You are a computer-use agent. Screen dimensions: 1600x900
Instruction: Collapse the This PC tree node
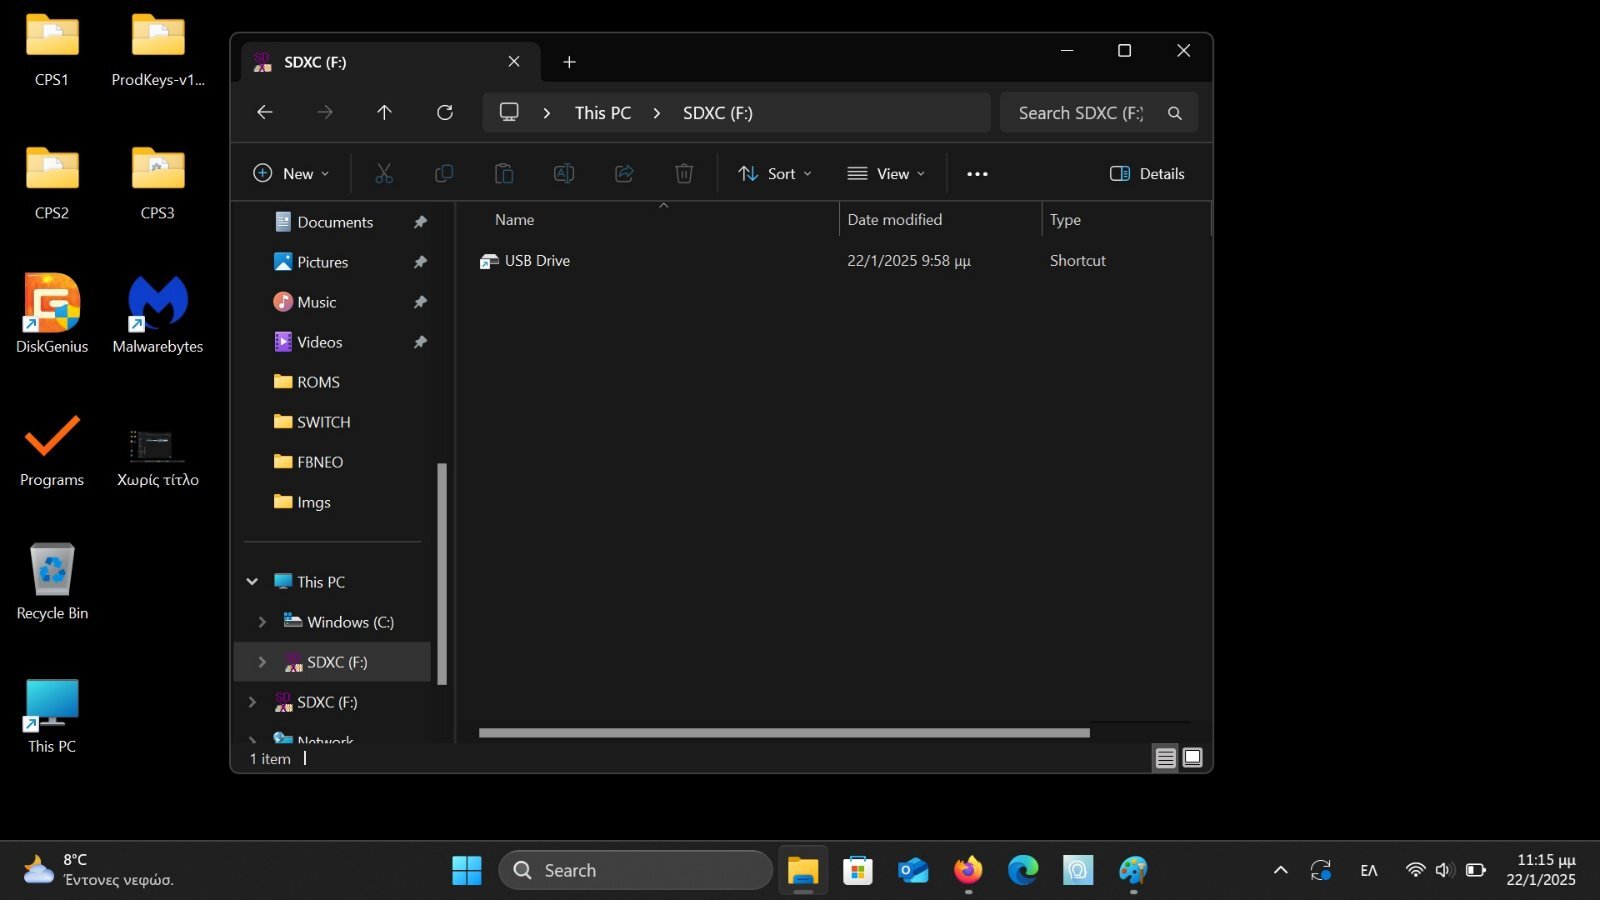(x=252, y=582)
